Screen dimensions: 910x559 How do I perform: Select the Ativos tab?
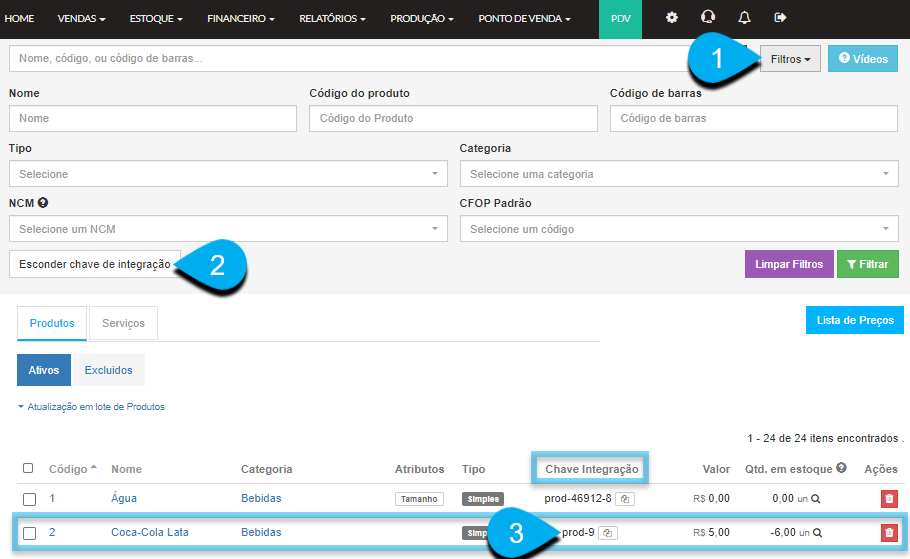44,370
